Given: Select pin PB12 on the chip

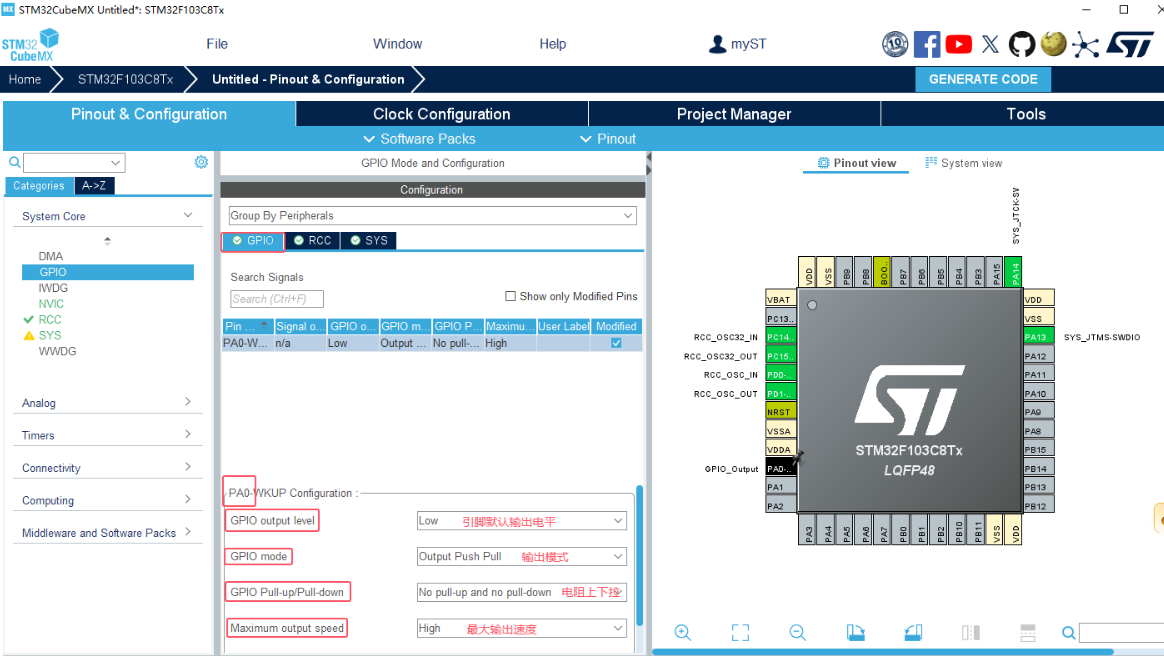Looking at the screenshot, I should pos(1039,506).
